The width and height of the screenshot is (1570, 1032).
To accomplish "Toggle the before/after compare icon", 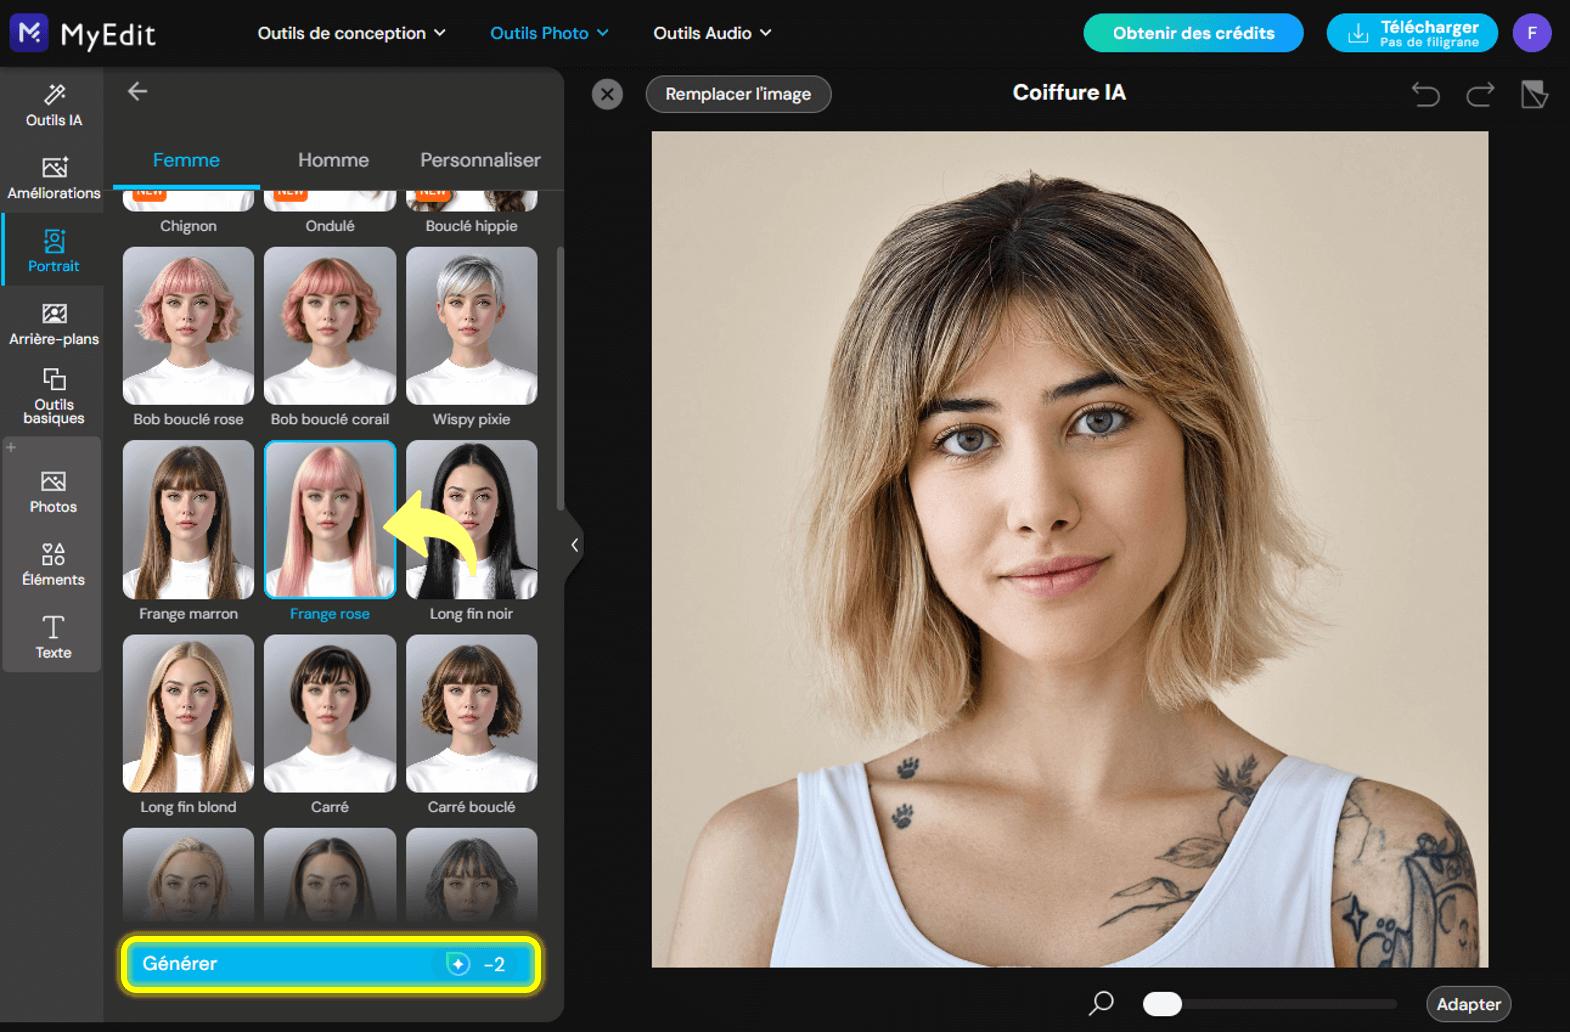I will tap(1534, 94).
